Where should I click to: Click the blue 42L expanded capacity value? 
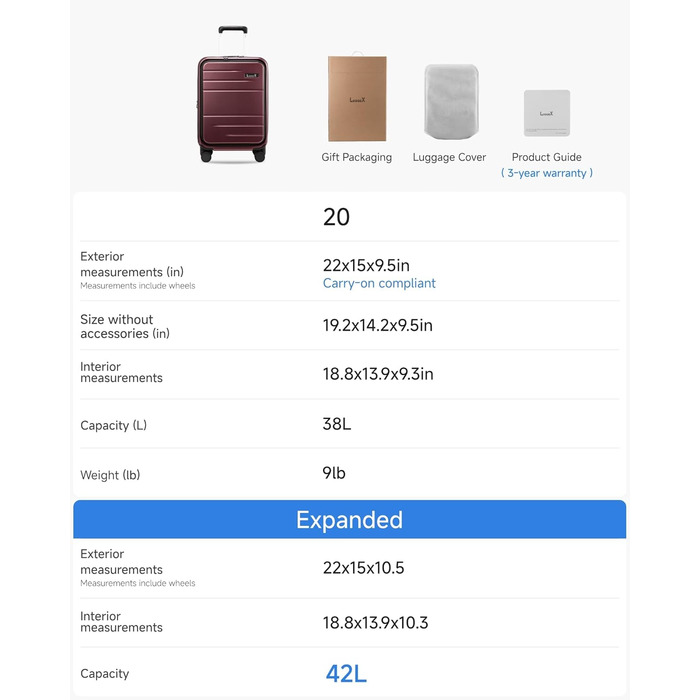346,674
